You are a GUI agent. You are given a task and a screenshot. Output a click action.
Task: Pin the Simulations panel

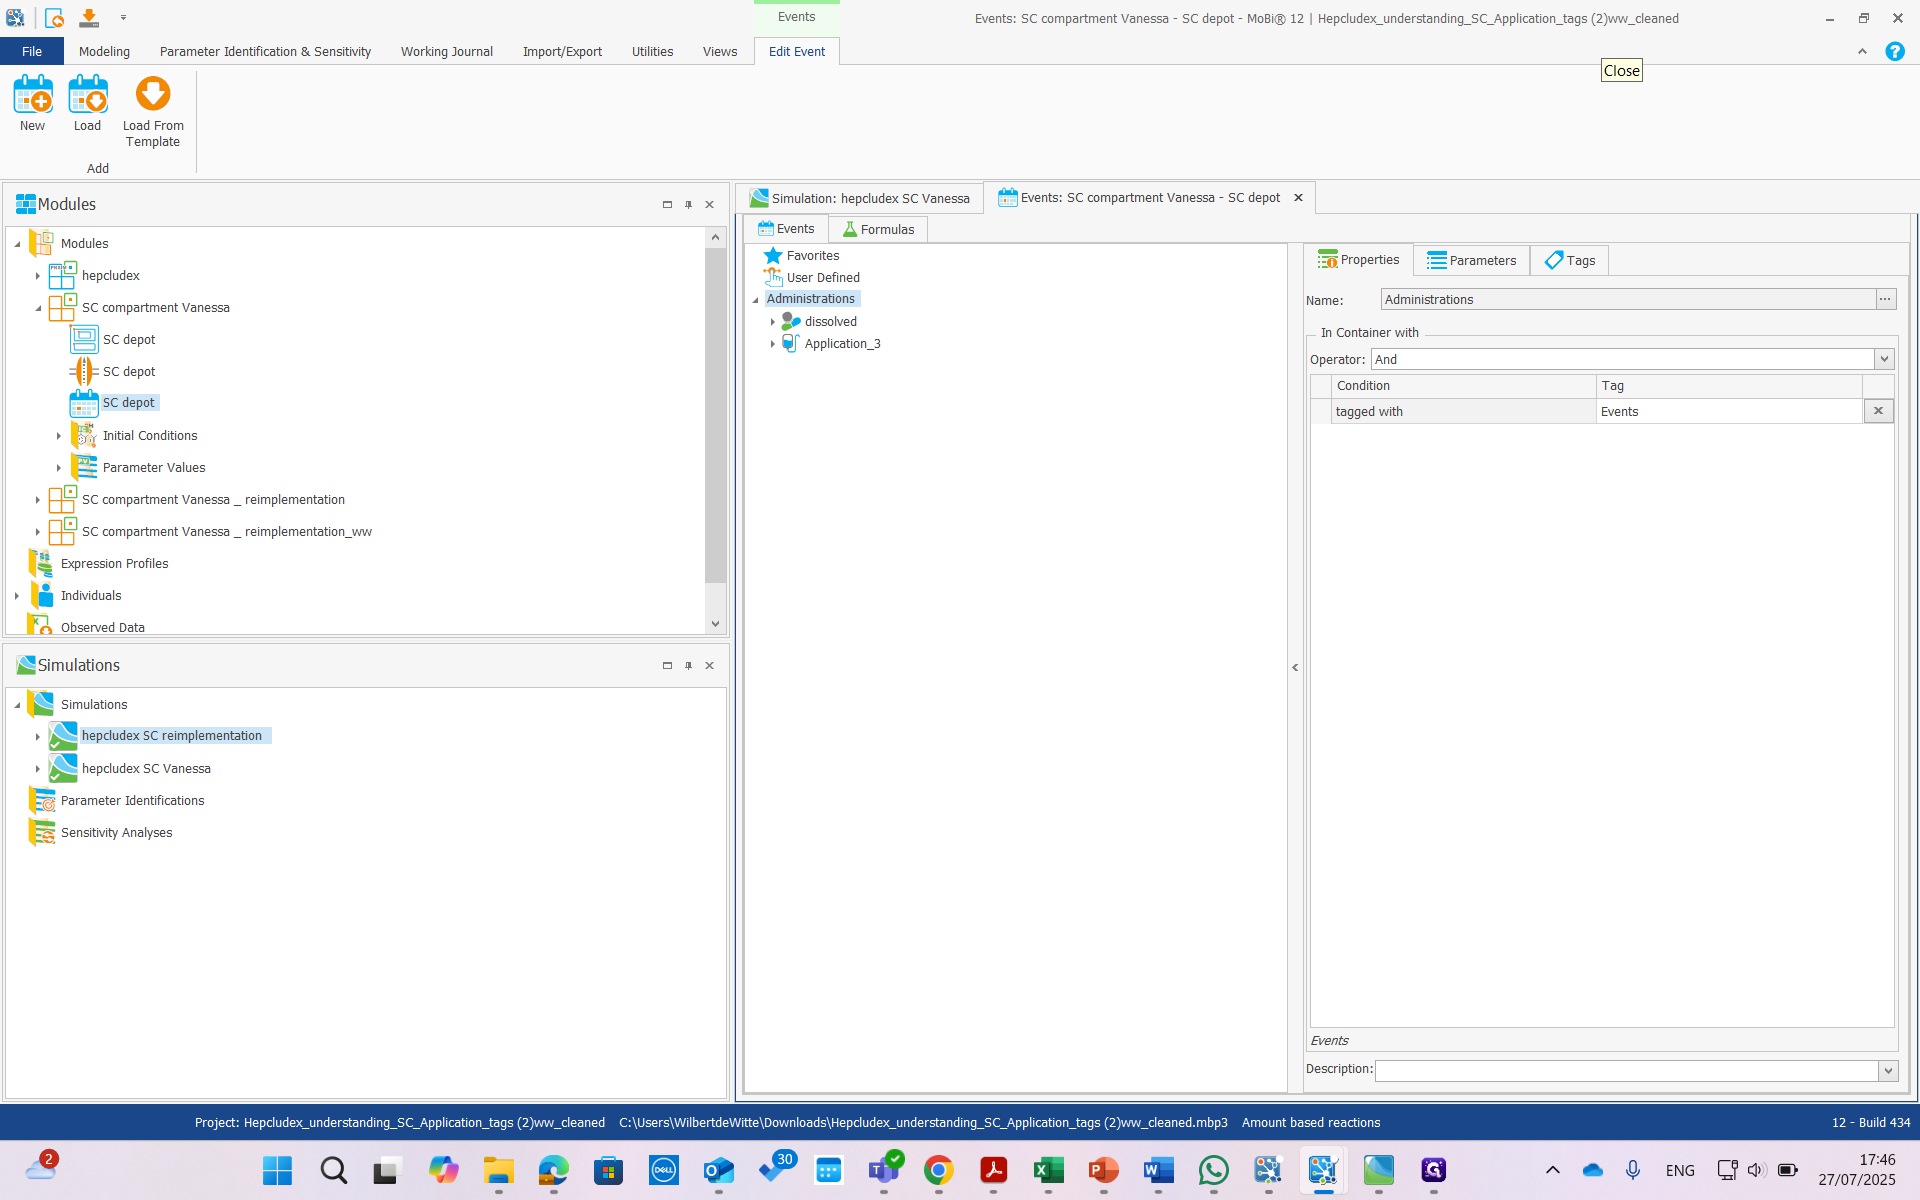click(x=688, y=666)
